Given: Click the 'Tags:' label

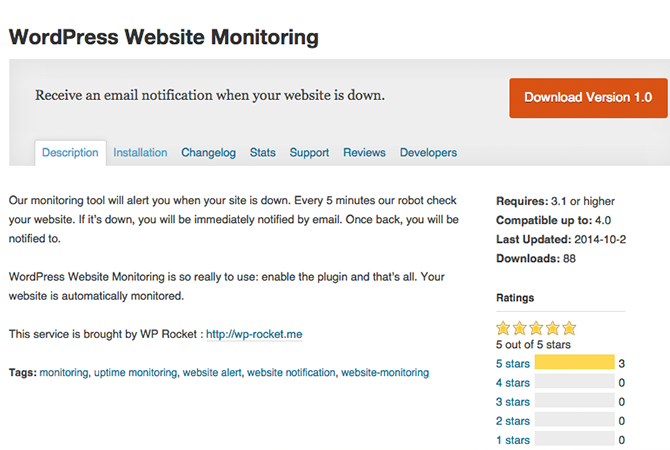Looking at the screenshot, I should pyautogui.click(x=23, y=373).
